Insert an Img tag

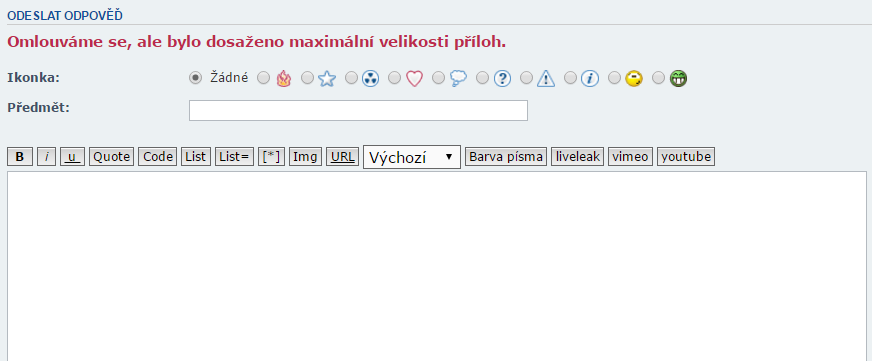tap(305, 157)
